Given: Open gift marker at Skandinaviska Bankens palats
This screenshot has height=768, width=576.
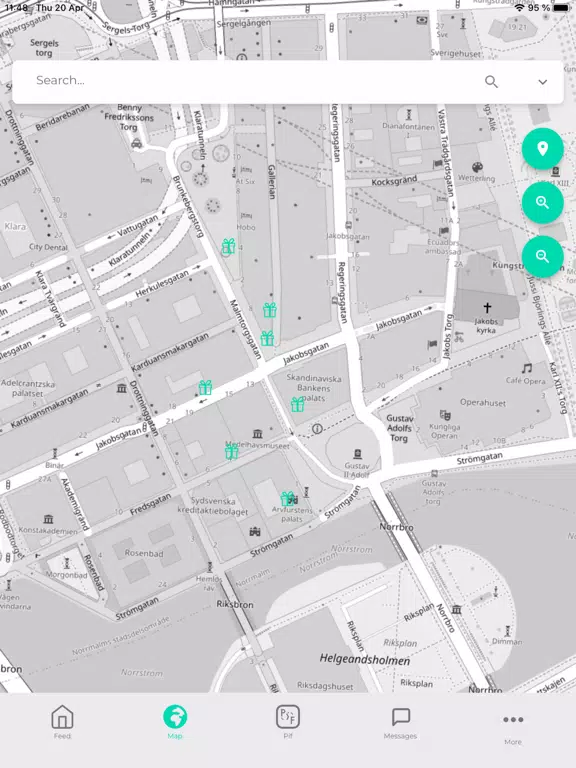Looking at the screenshot, I should 297,404.
